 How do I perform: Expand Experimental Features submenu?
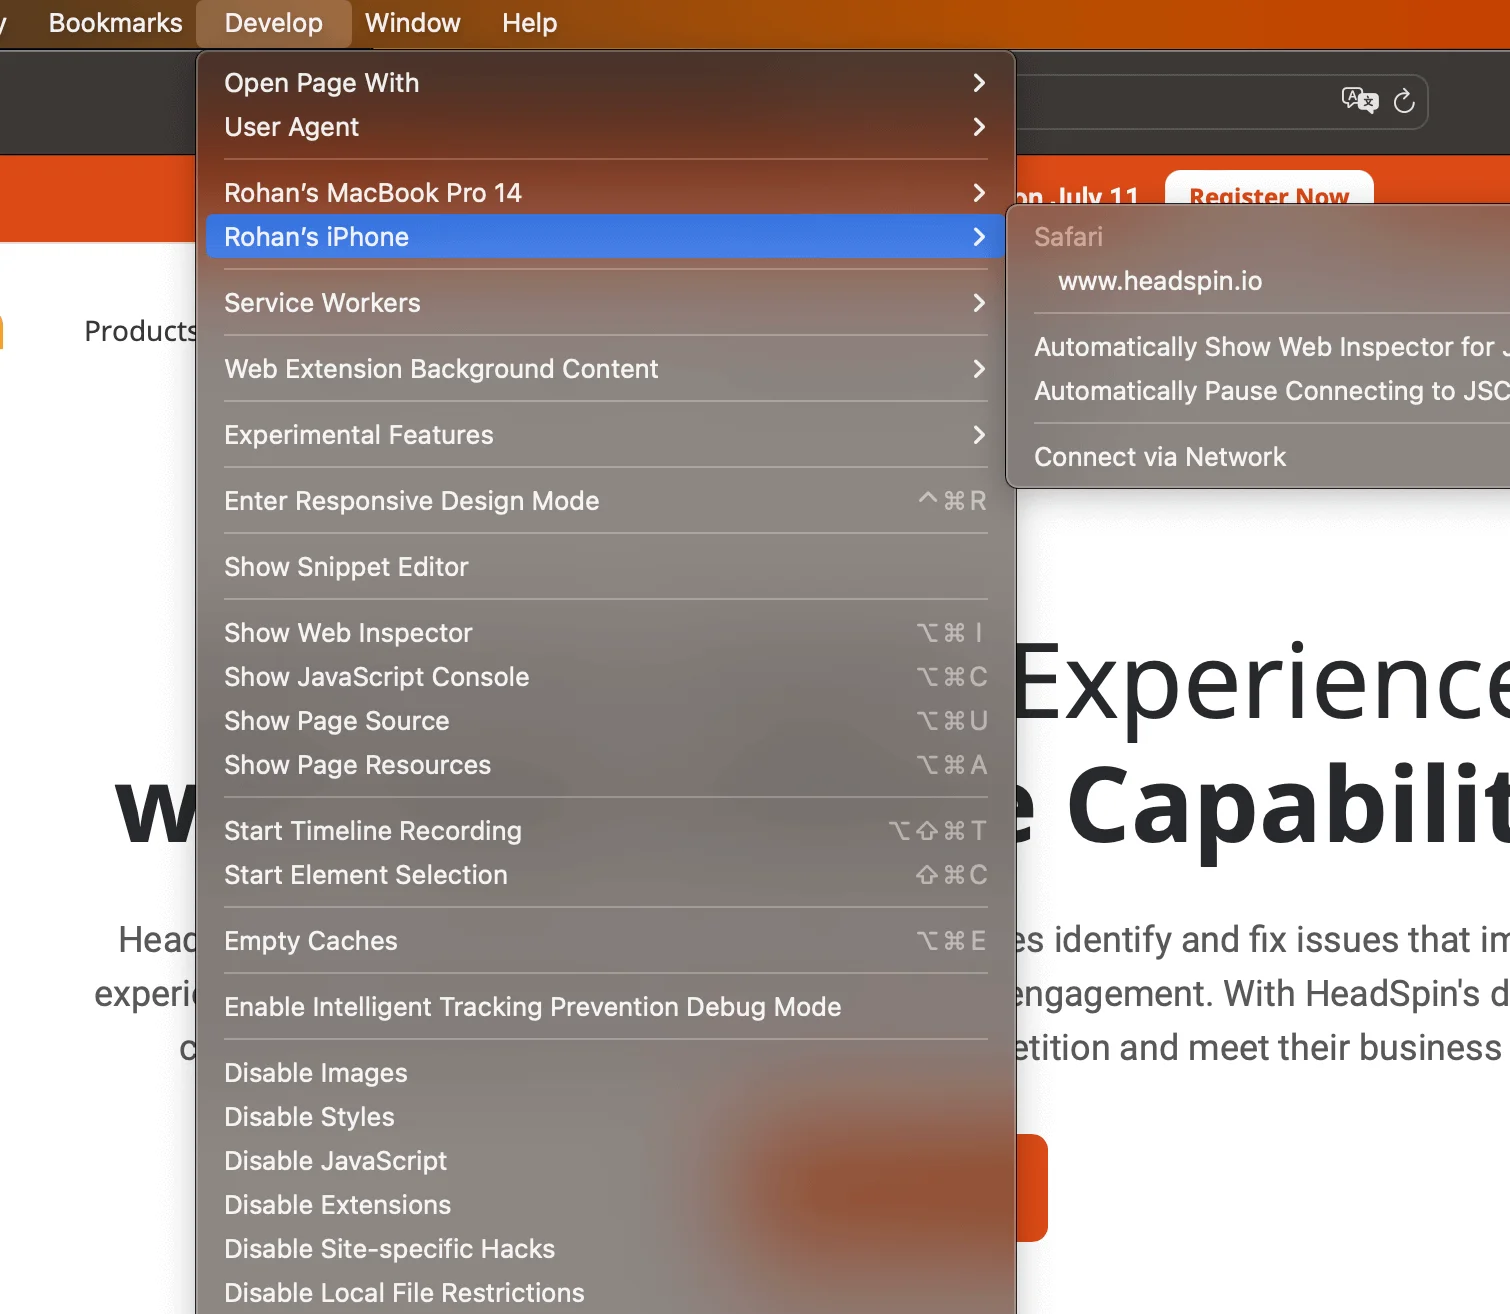click(x=605, y=435)
